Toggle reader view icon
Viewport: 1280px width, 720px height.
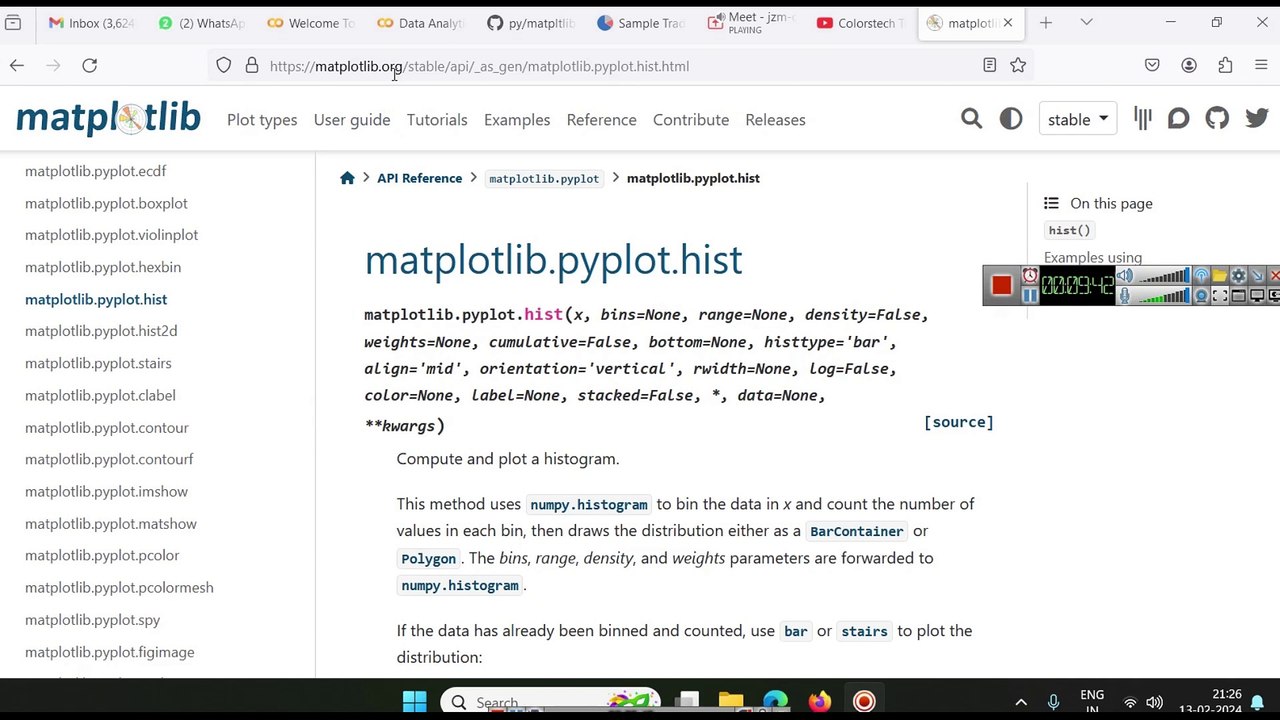989,65
